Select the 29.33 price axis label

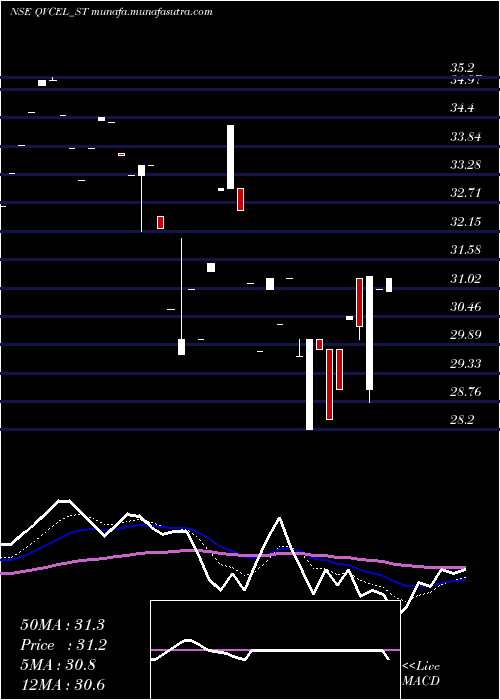[x=466, y=364]
